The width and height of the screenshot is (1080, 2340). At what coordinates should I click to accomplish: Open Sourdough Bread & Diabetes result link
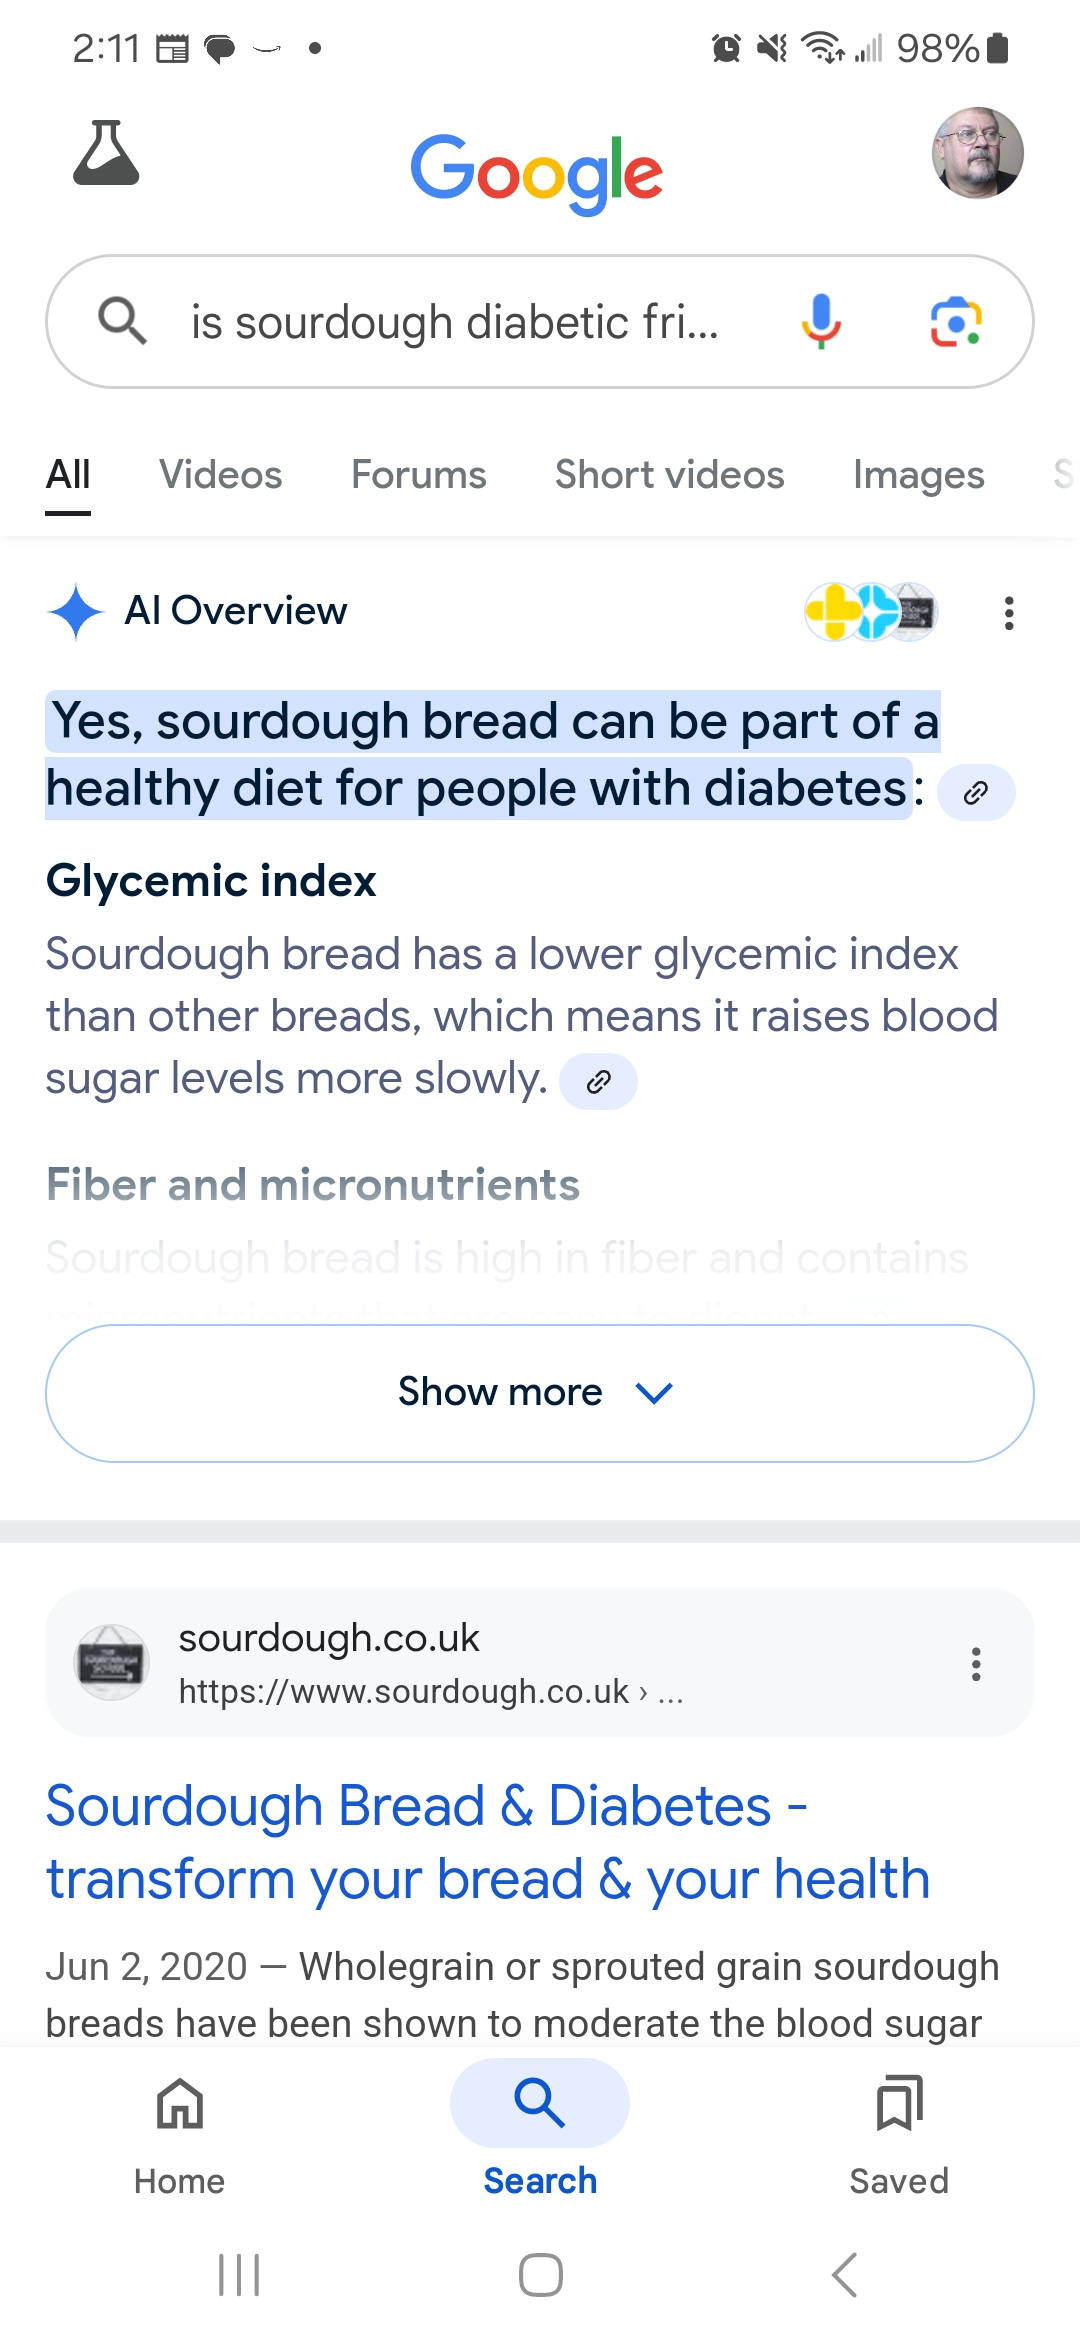[488, 1842]
